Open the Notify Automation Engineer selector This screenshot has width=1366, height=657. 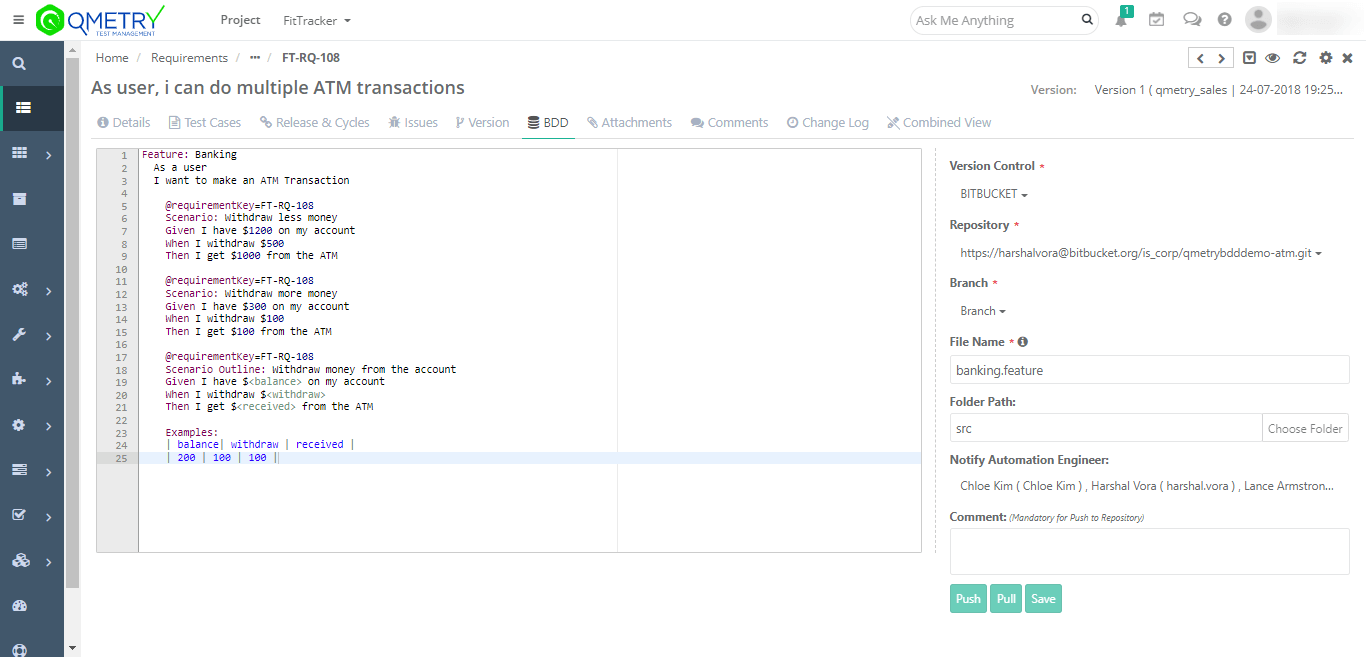click(1147, 486)
